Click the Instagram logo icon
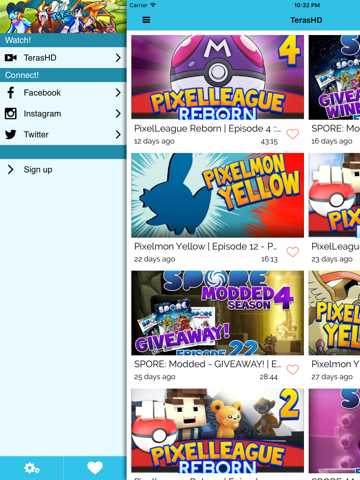This screenshot has width=360, height=480. (x=11, y=114)
